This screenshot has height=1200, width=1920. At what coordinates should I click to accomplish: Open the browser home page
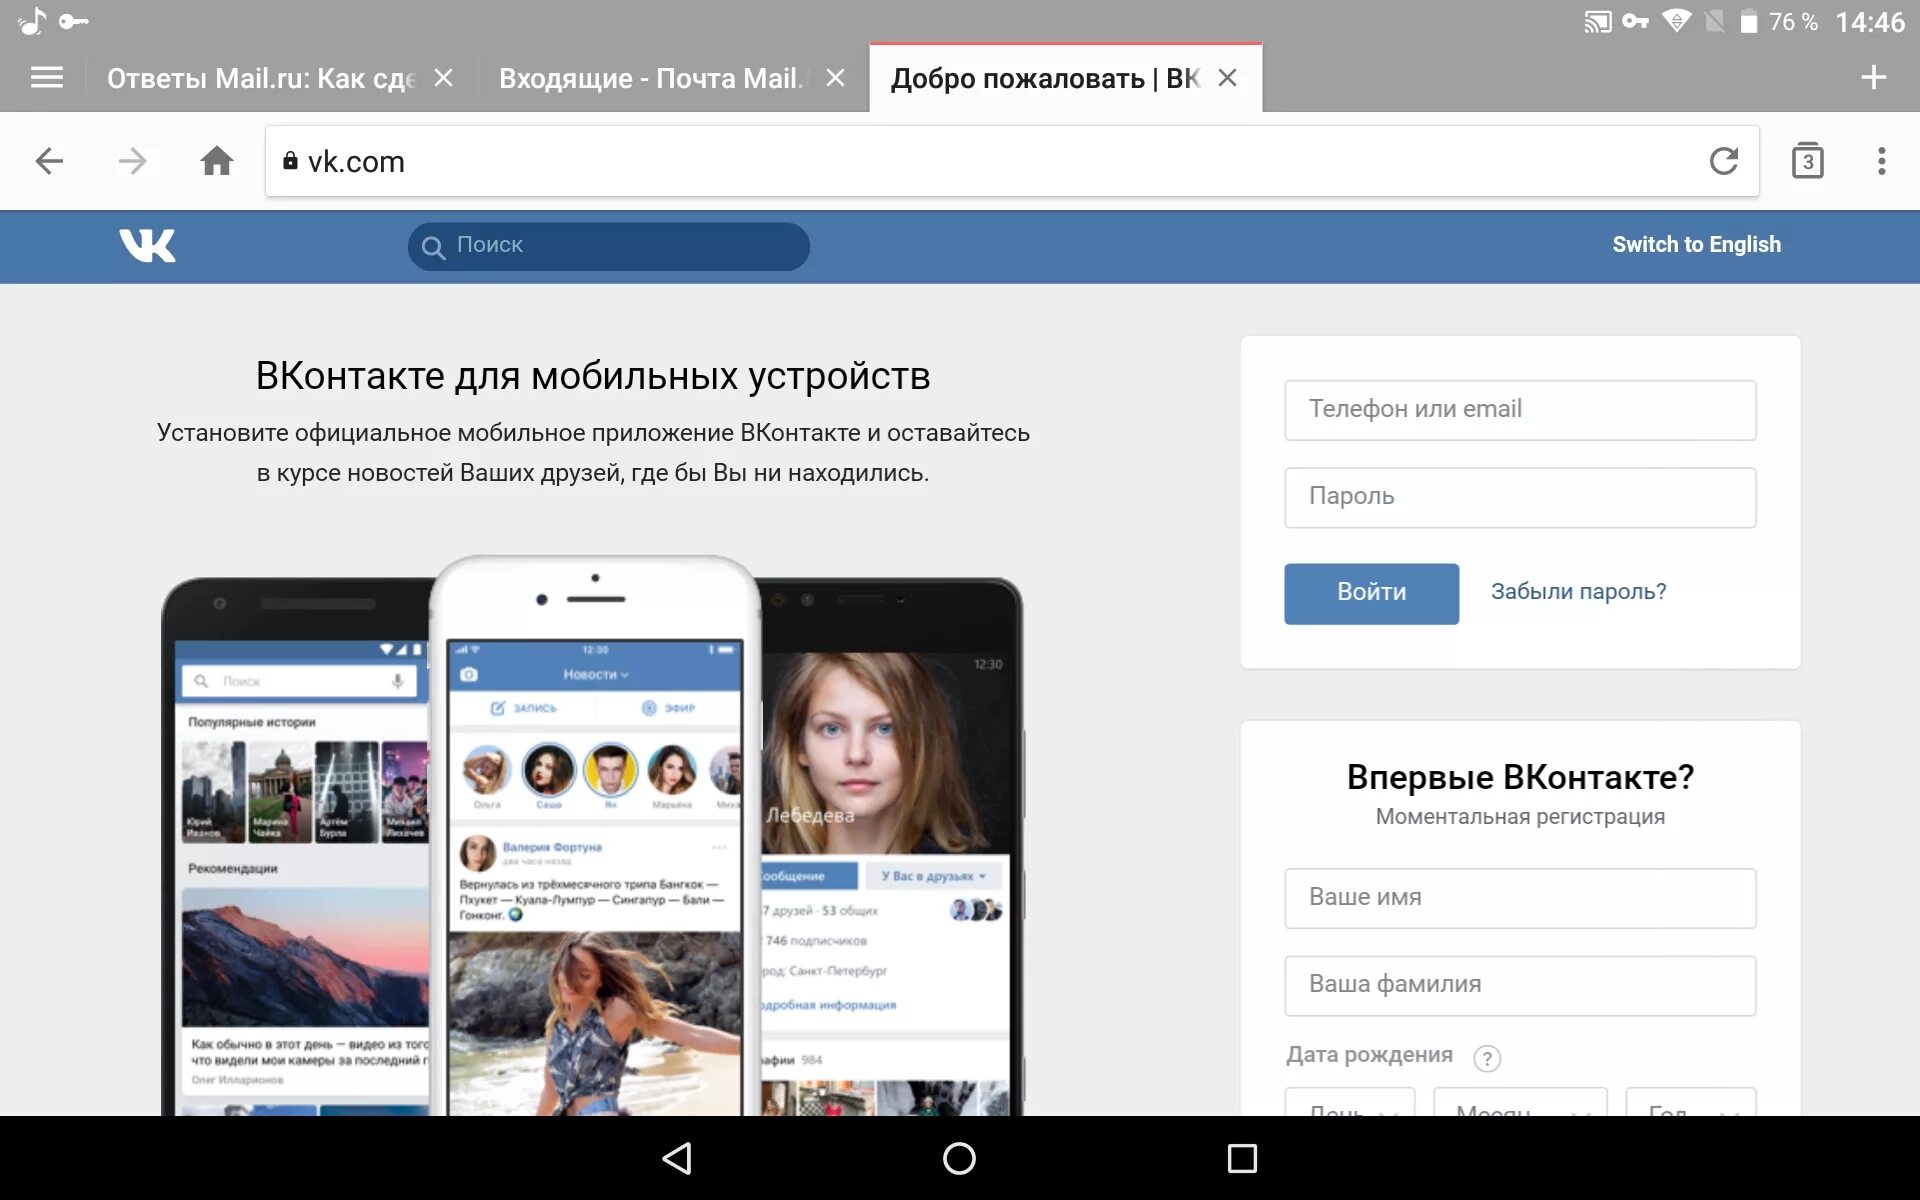point(216,161)
